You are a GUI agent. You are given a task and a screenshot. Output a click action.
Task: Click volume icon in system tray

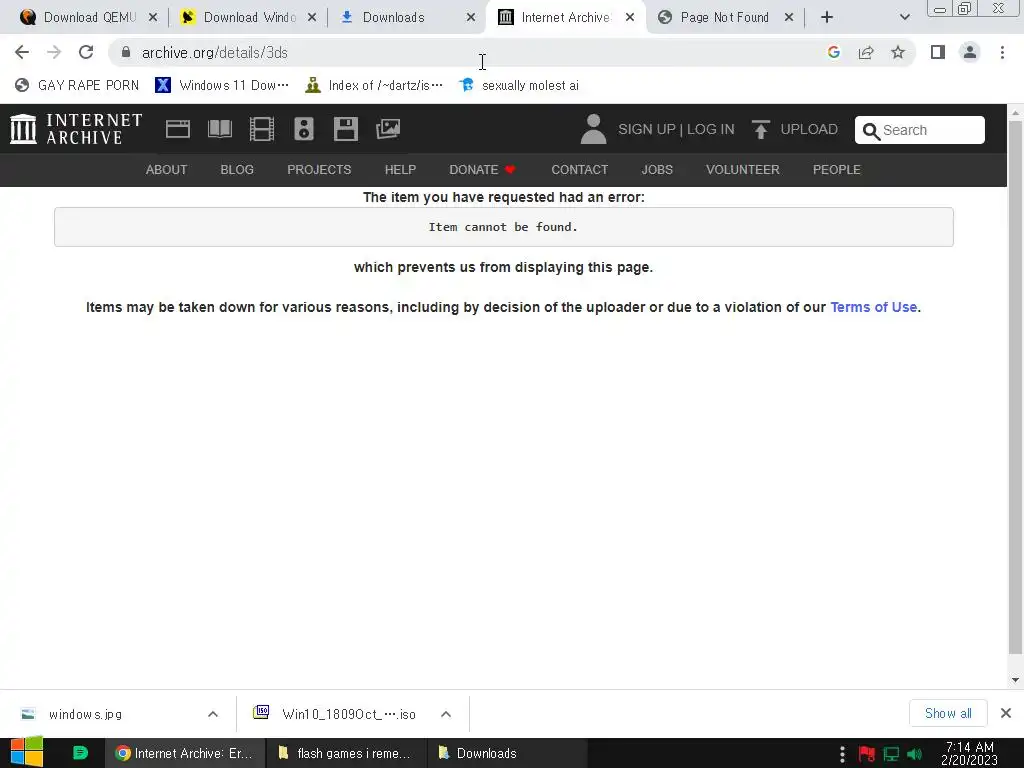point(914,754)
